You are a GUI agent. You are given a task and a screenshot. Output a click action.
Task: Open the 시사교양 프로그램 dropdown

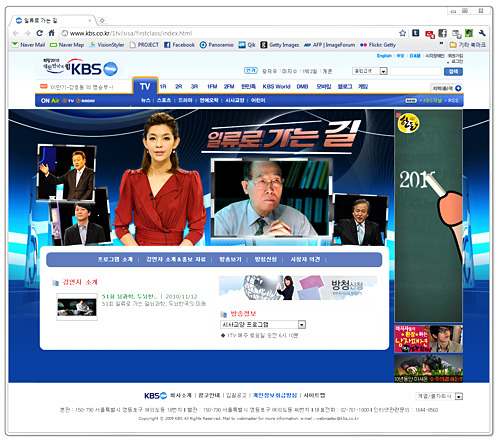[x=263, y=324]
